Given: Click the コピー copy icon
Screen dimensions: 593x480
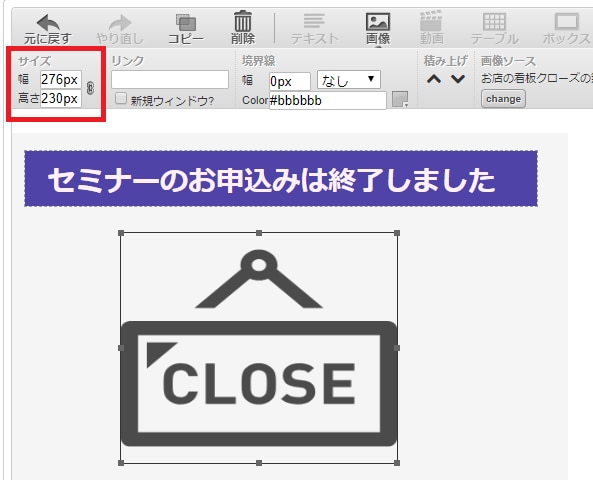Looking at the screenshot, I should pyautogui.click(x=186, y=23).
